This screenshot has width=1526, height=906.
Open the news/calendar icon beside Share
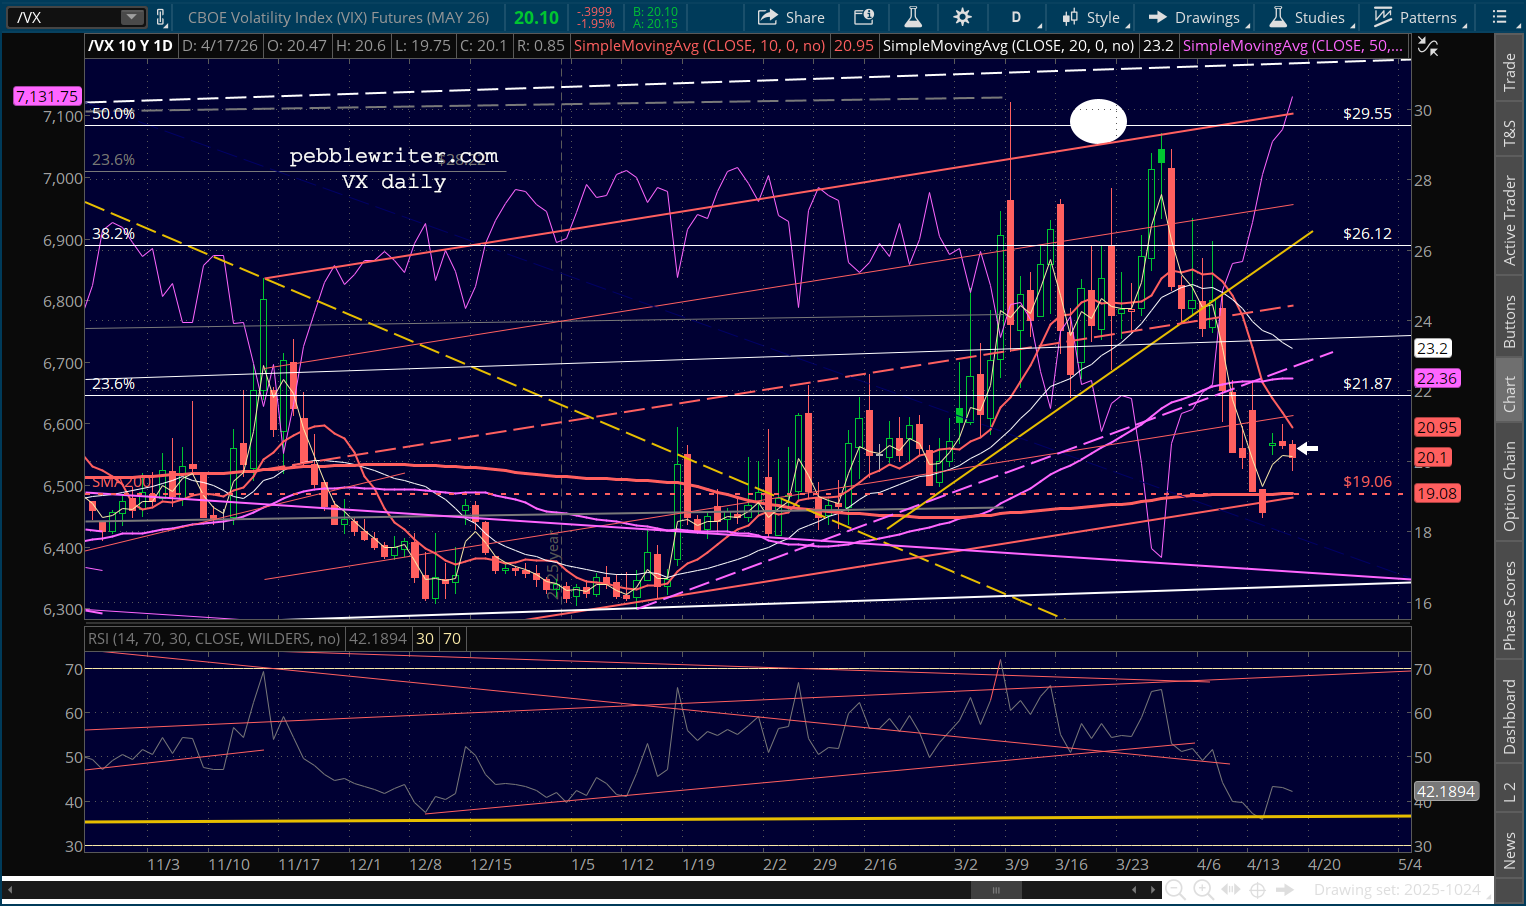click(863, 17)
